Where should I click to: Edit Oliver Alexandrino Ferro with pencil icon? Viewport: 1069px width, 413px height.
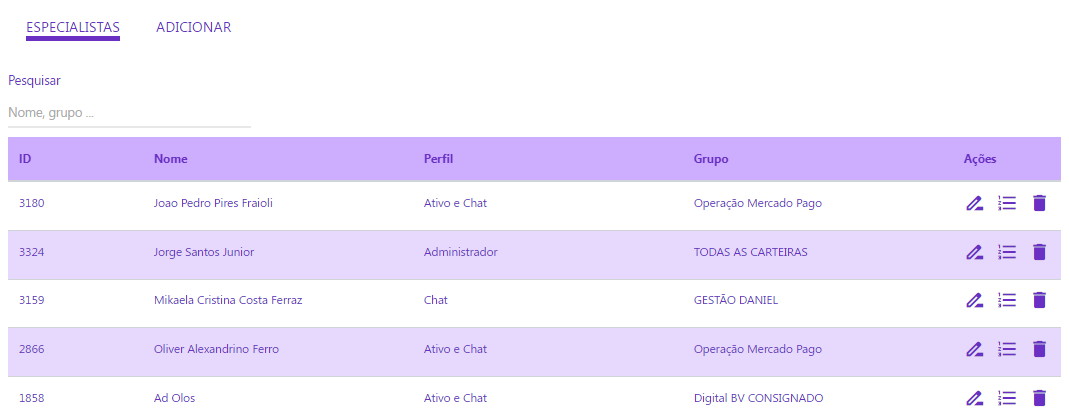[974, 349]
